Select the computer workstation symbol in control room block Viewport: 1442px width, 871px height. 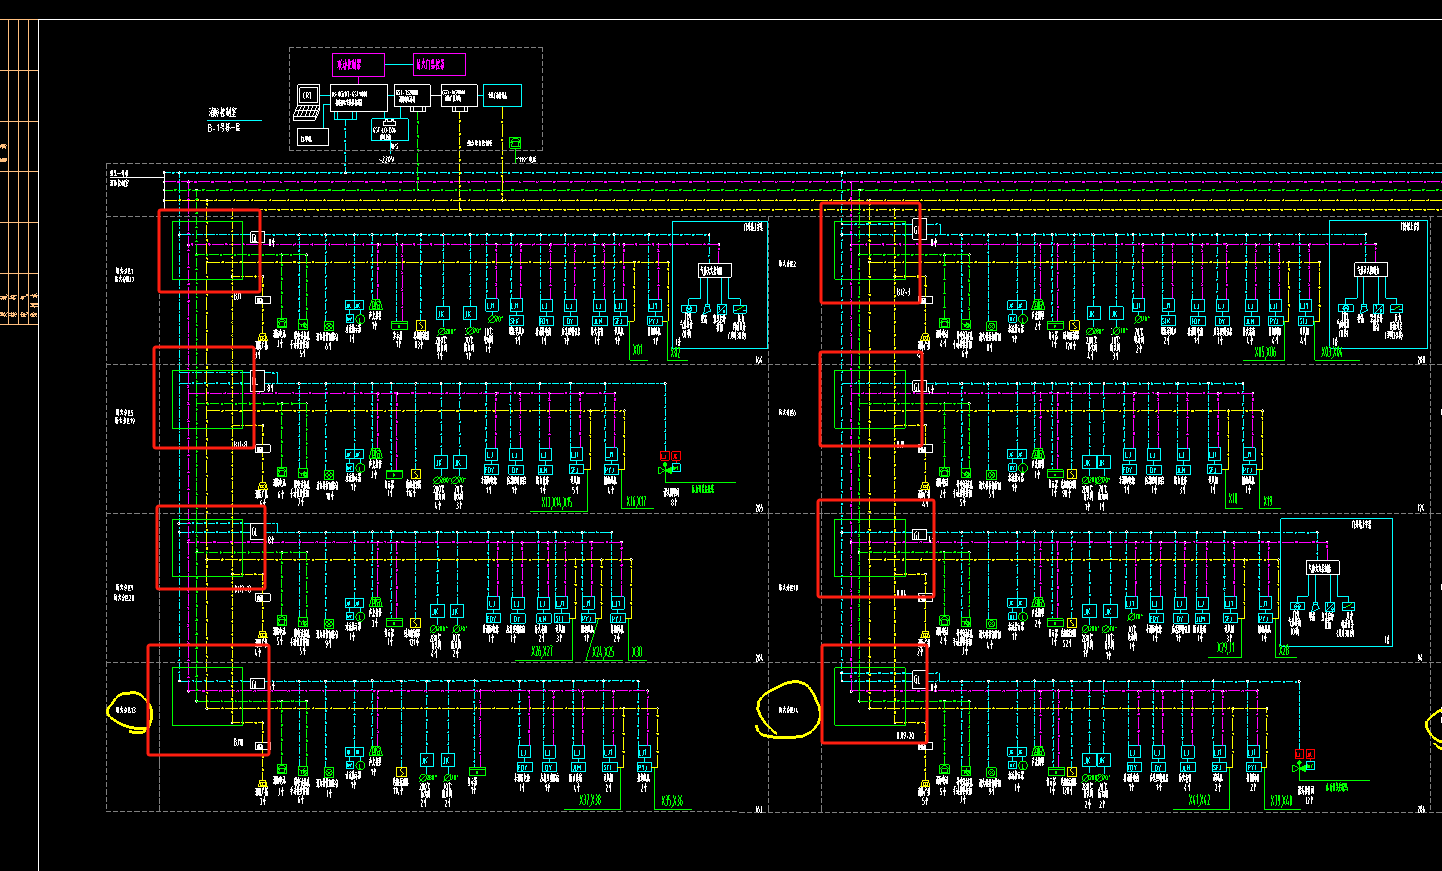click(x=307, y=102)
